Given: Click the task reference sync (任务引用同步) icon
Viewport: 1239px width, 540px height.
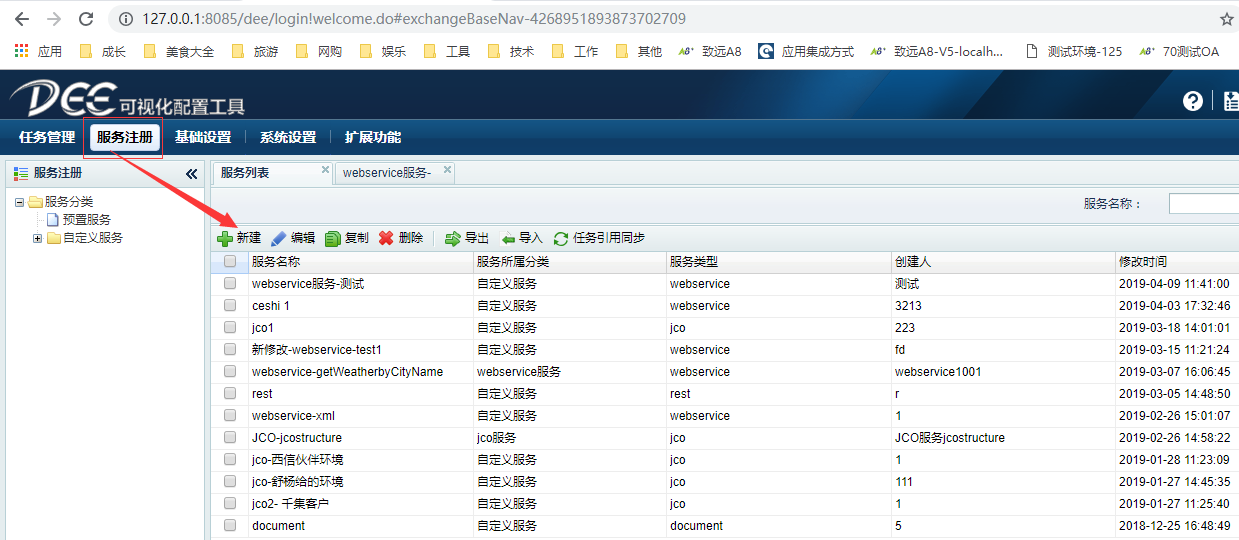Looking at the screenshot, I should coord(561,239).
